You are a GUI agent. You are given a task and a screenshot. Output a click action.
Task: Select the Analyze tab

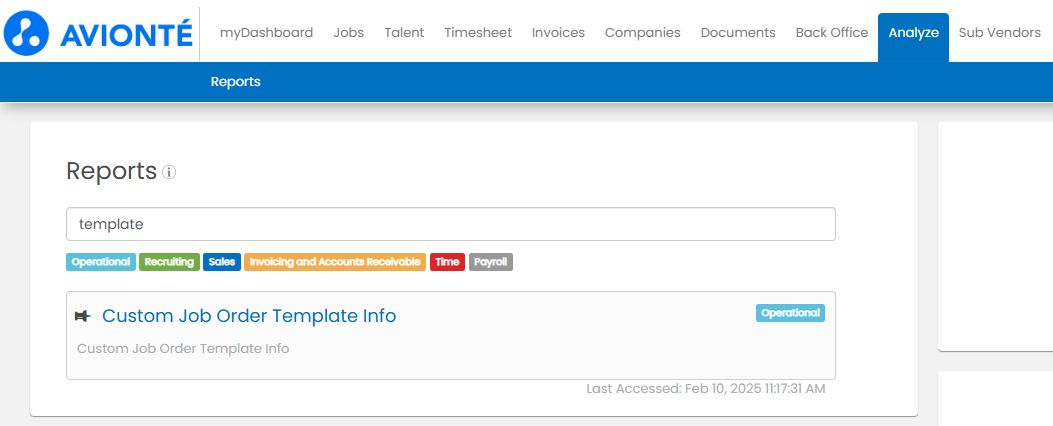[913, 37]
